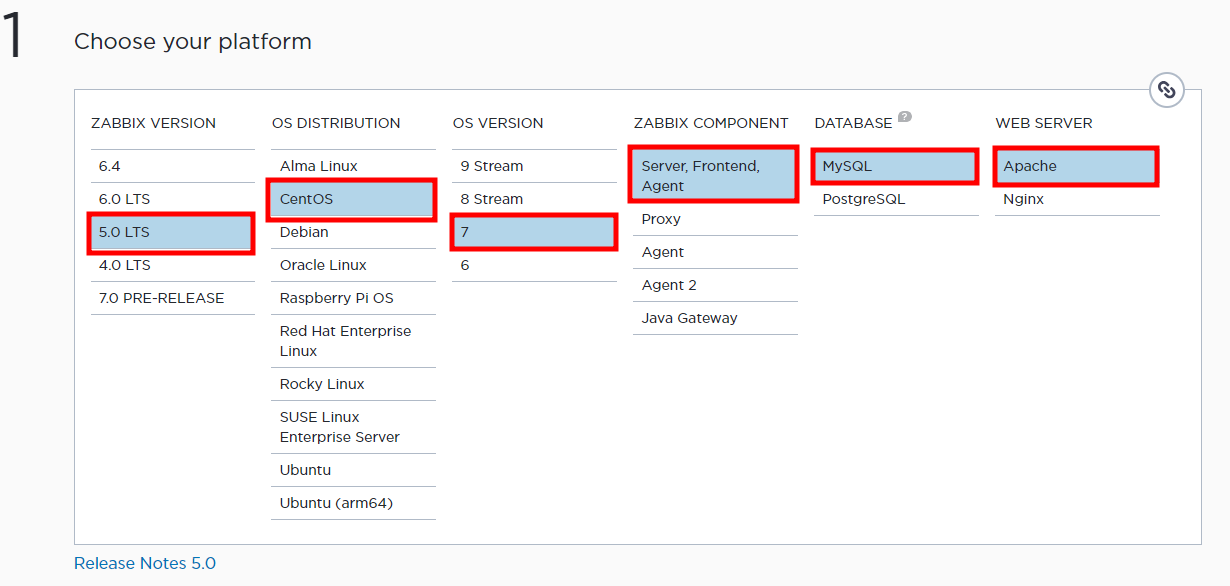1230x586 pixels.
Task: Choose Rocky Linux distribution
Action: (353, 384)
